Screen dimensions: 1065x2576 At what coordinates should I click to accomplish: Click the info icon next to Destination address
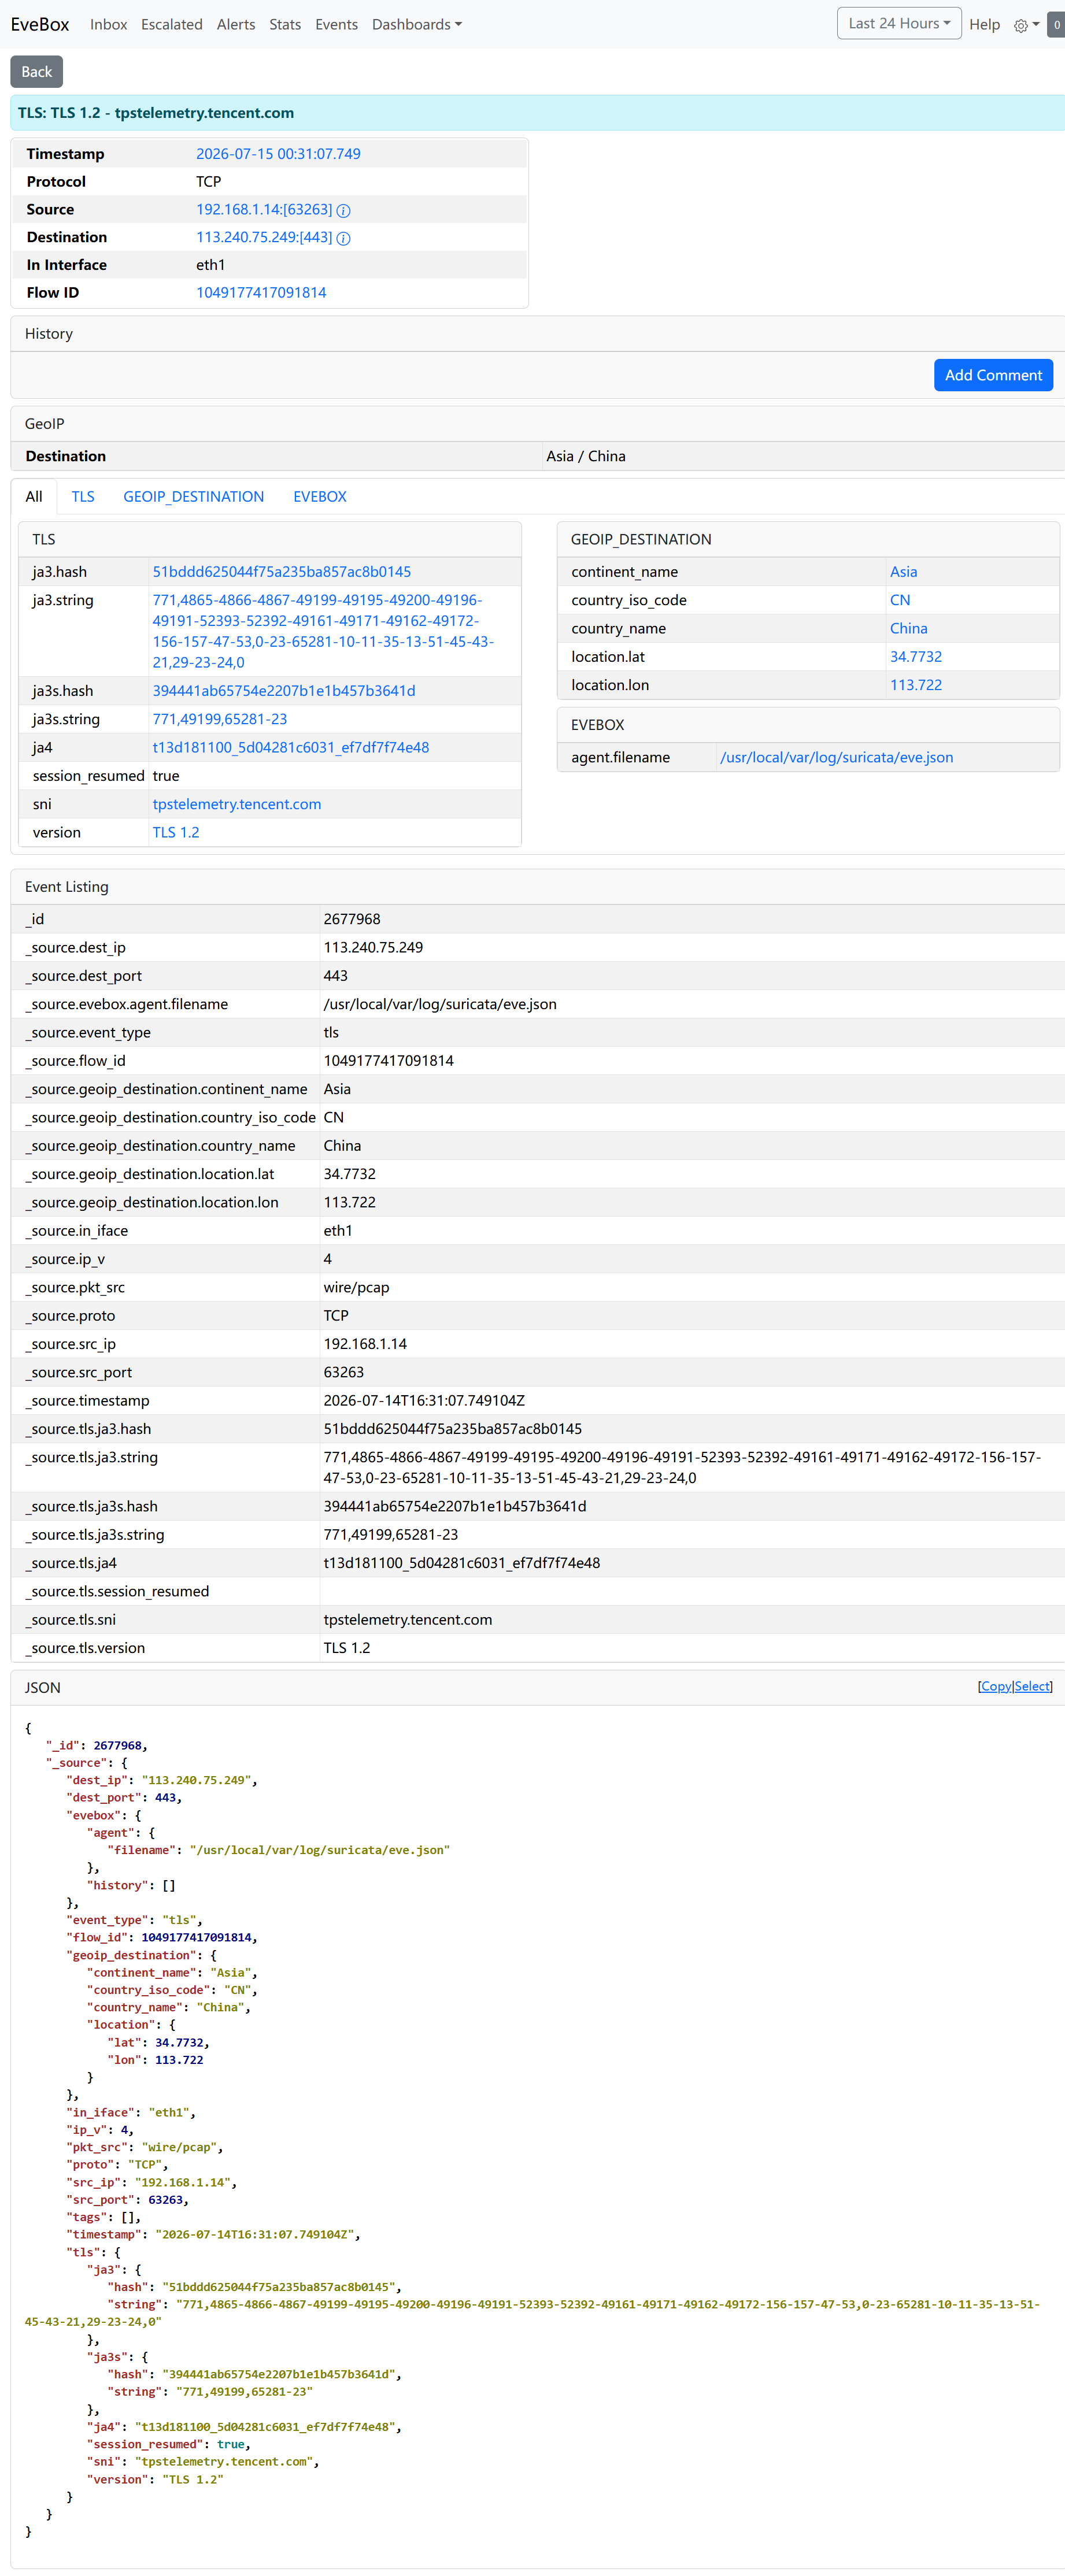pyautogui.click(x=343, y=238)
